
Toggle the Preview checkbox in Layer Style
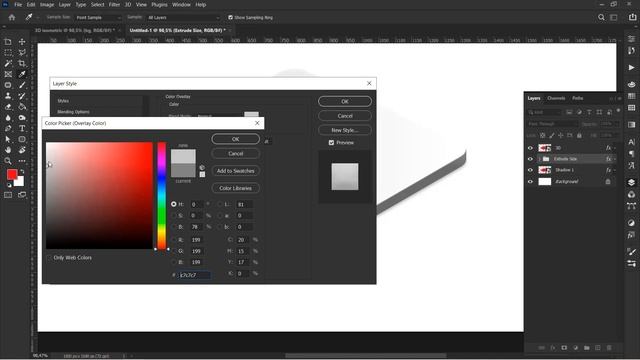331,142
